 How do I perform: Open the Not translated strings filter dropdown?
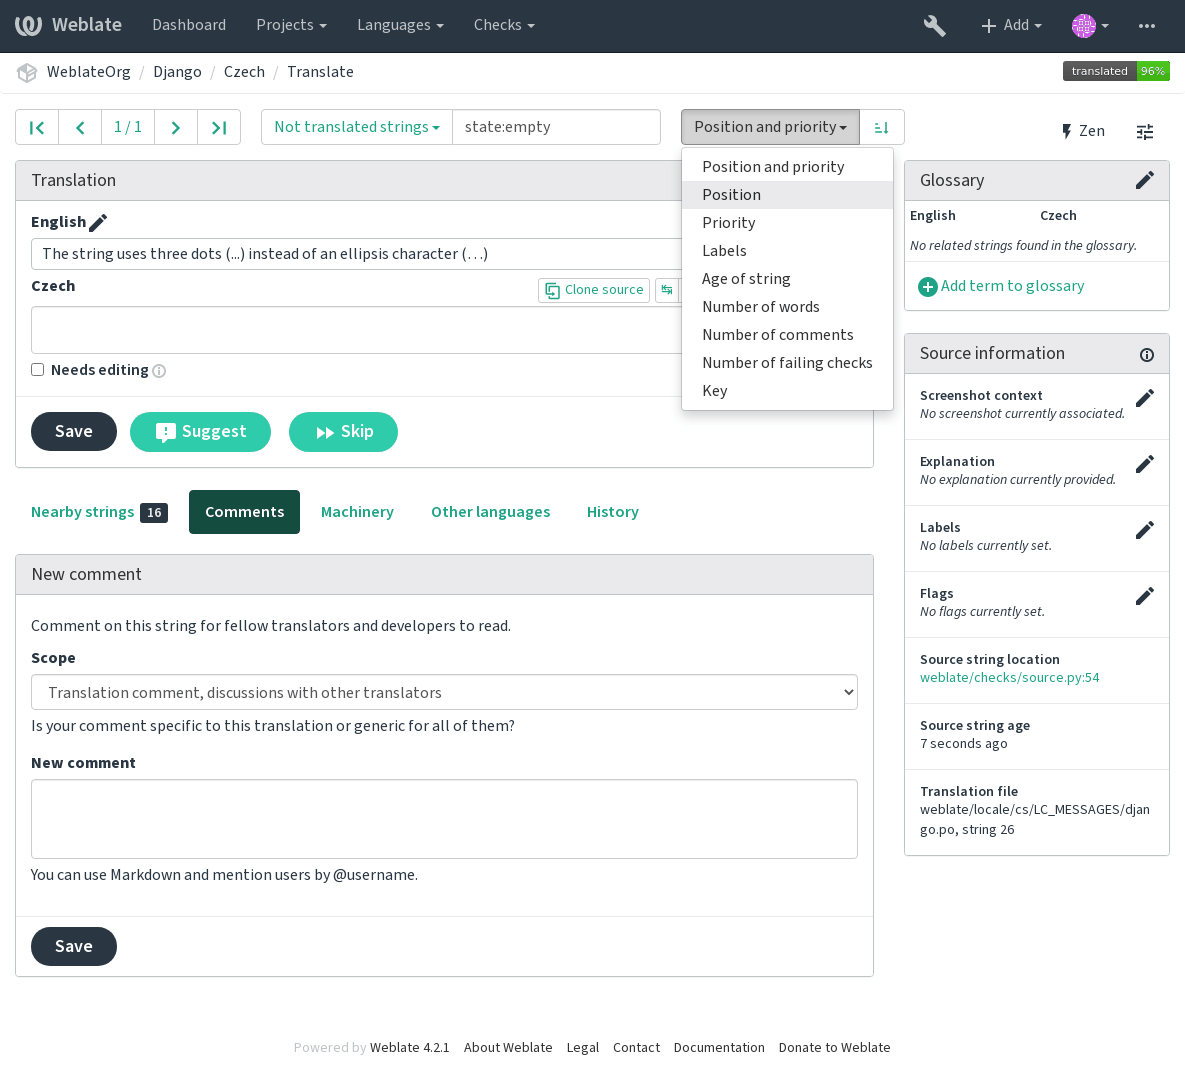(357, 127)
